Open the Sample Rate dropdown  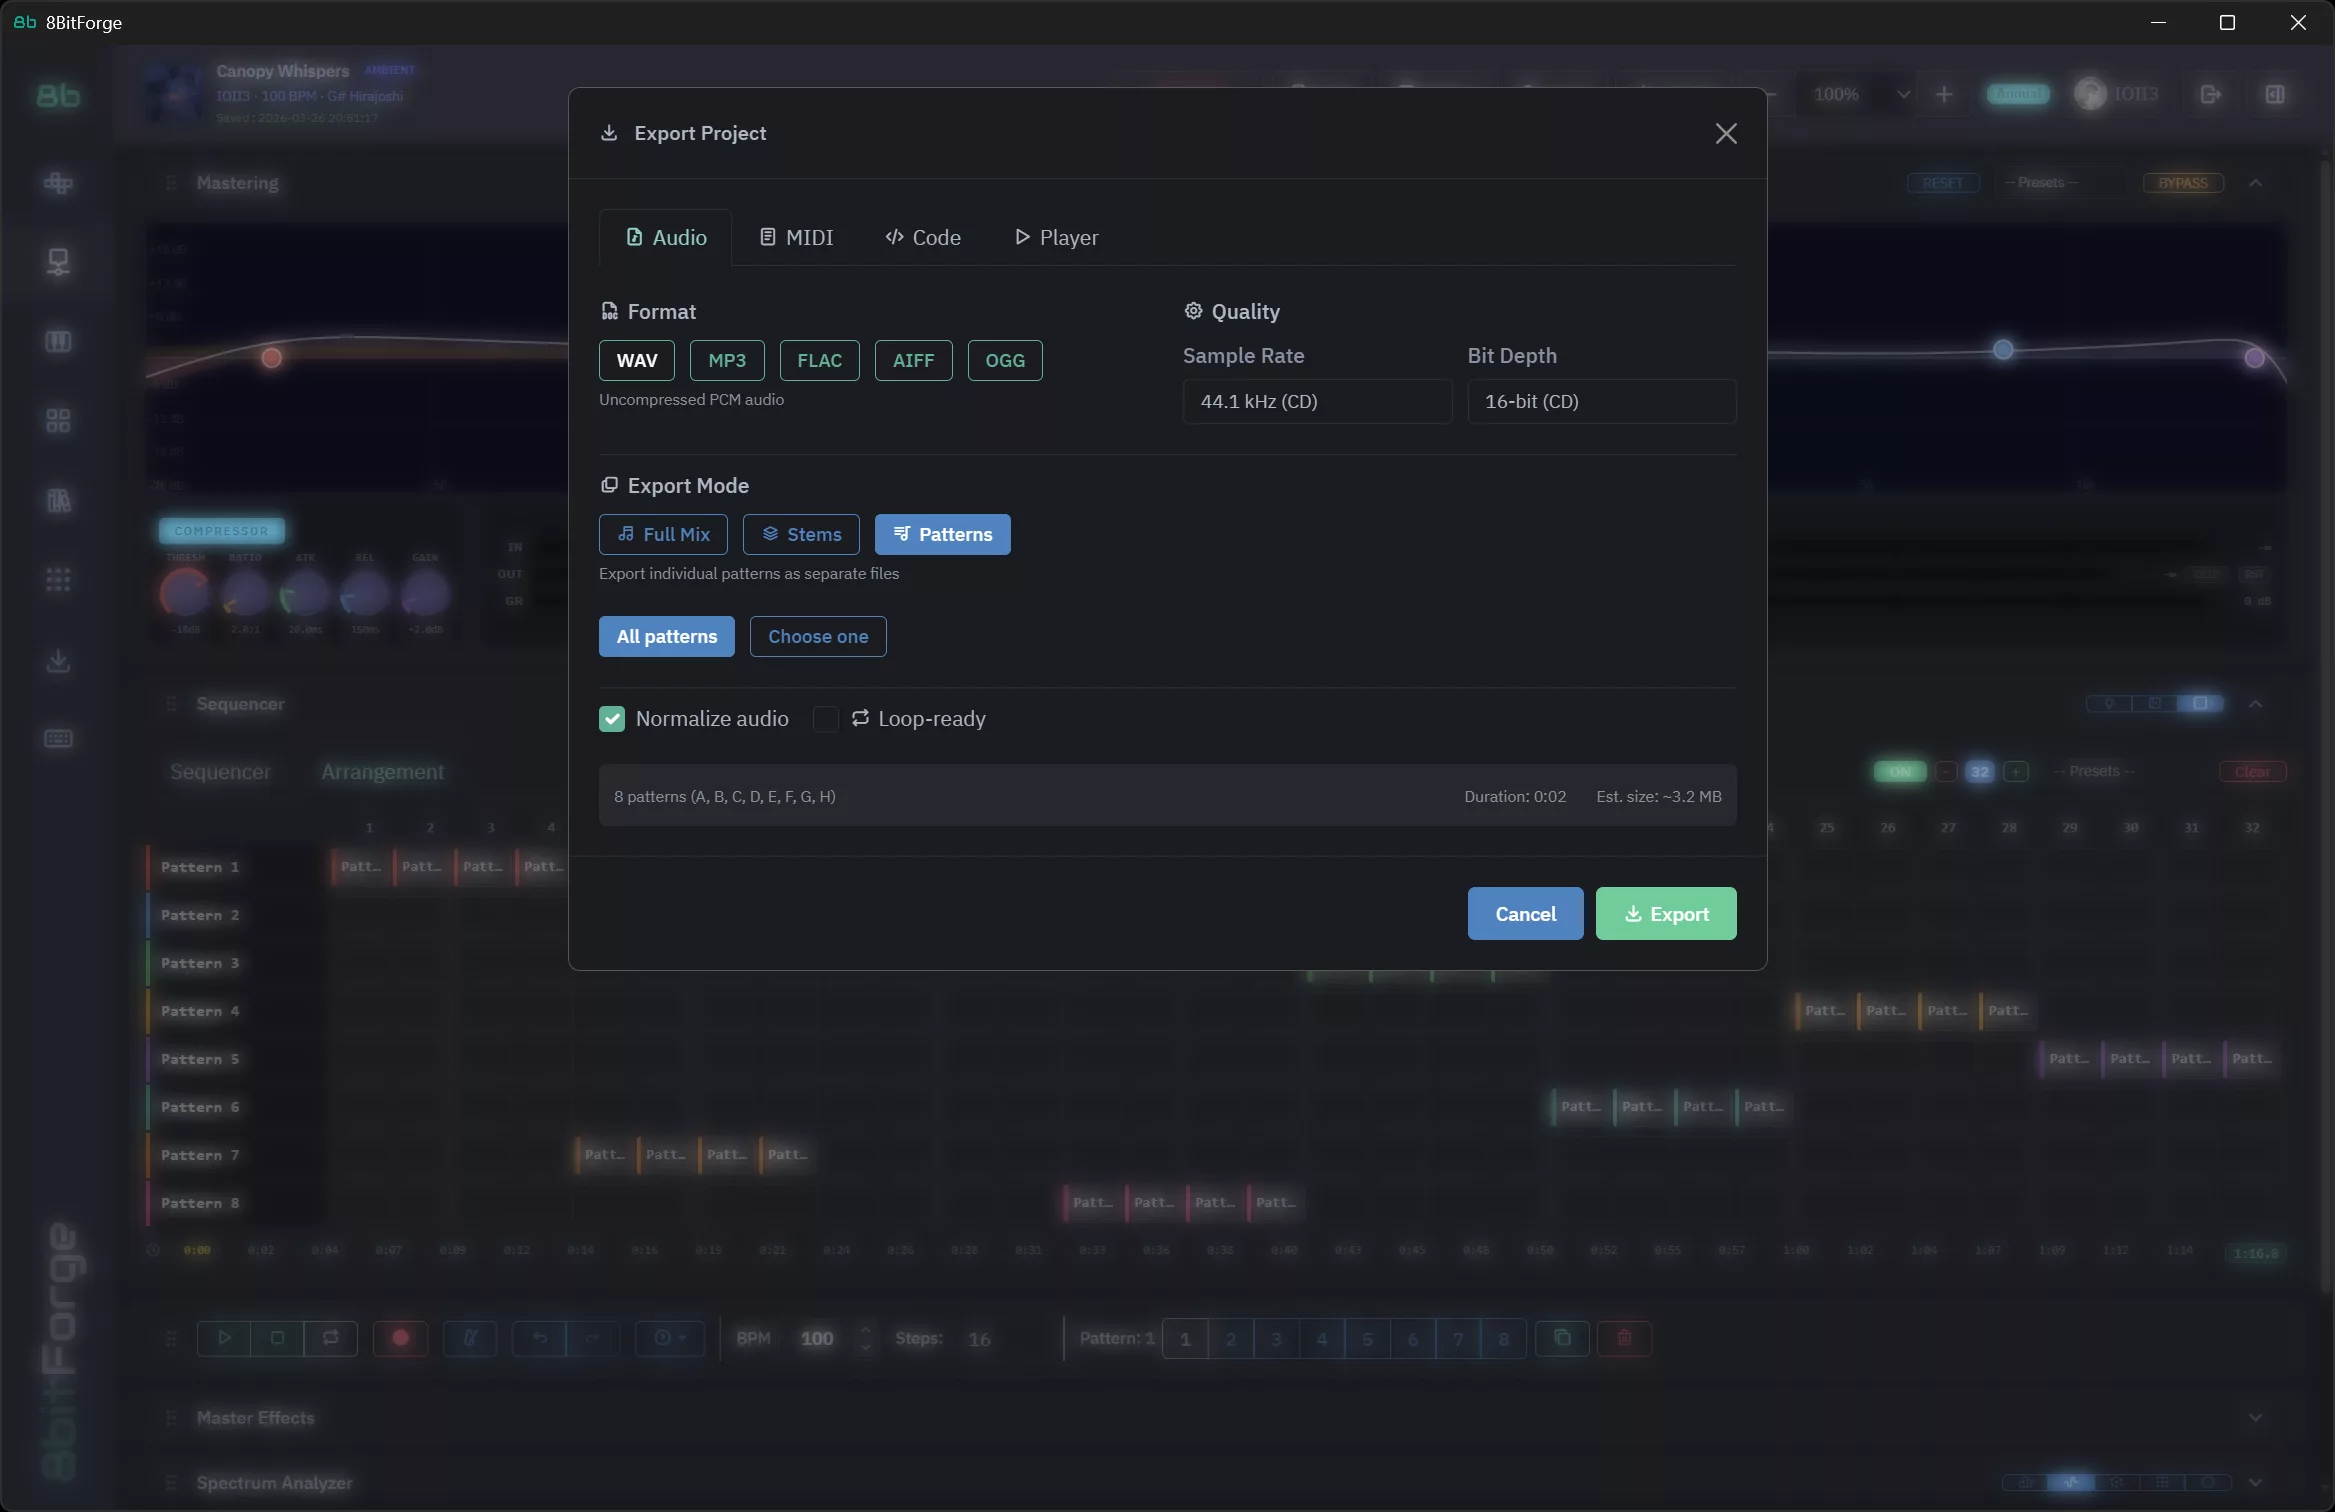coord(1316,401)
